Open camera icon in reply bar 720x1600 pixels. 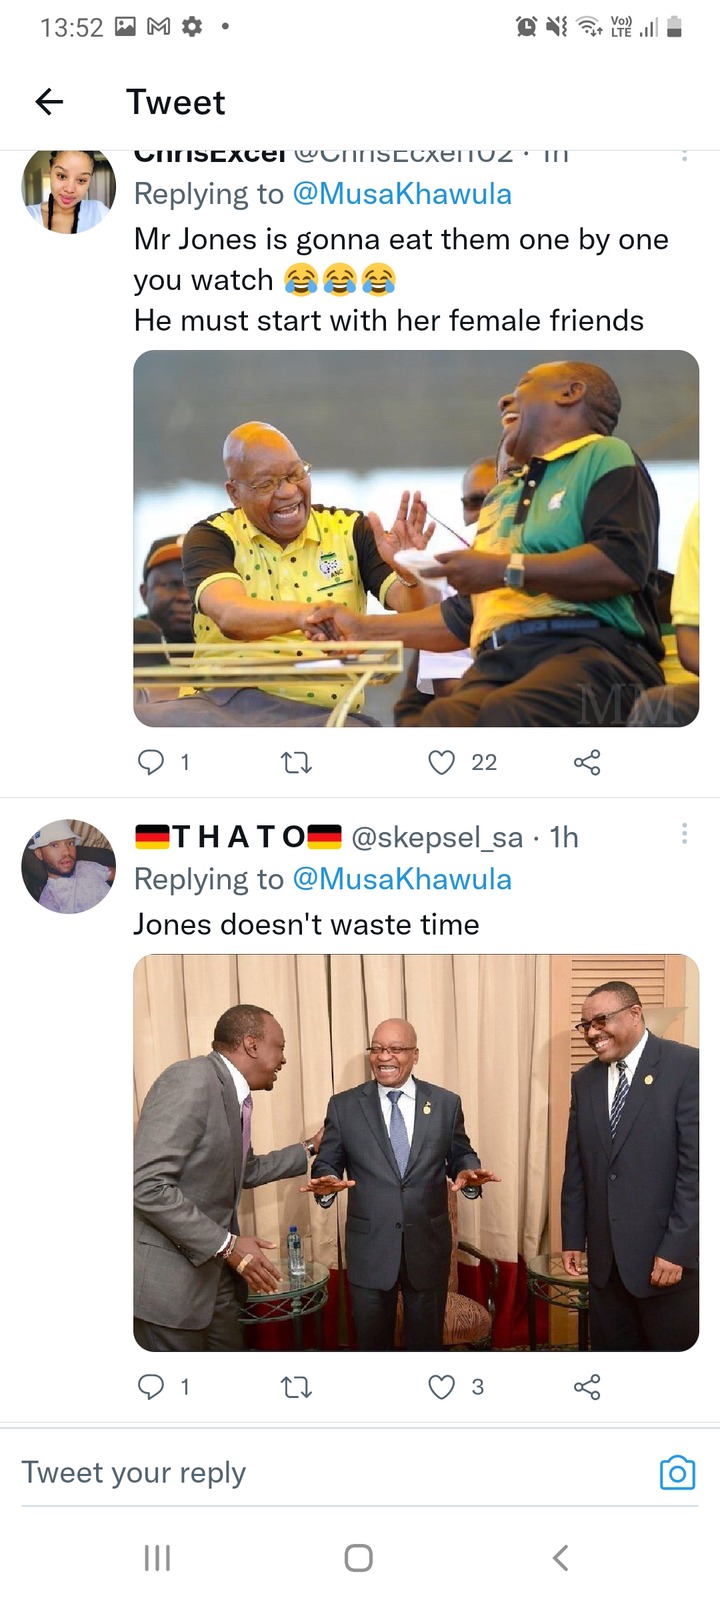(x=677, y=1472)
